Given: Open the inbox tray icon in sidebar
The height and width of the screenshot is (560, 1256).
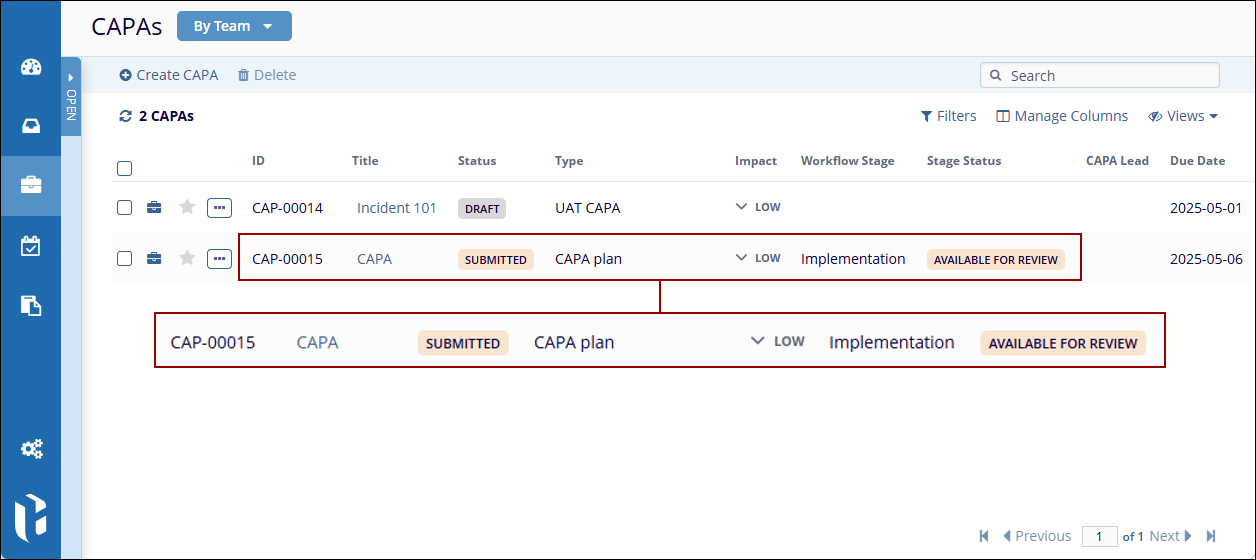Looking at the screenshot, I should [x=31, y=126].
